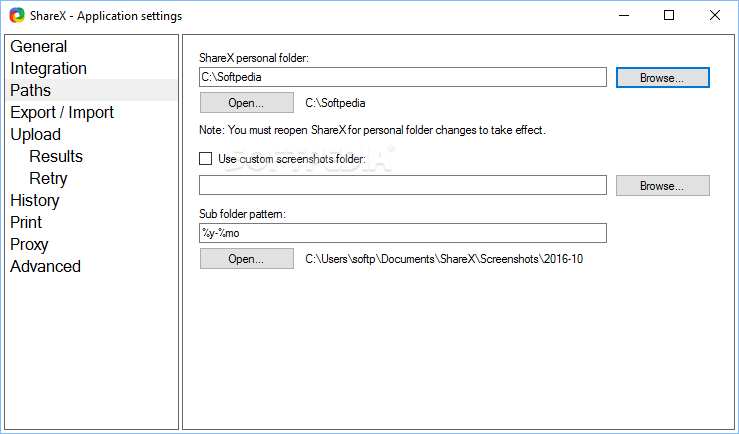Enable Use custom screenshots folder checkbox
Screen dimensions: 739x434
click(x=205, y=159)
